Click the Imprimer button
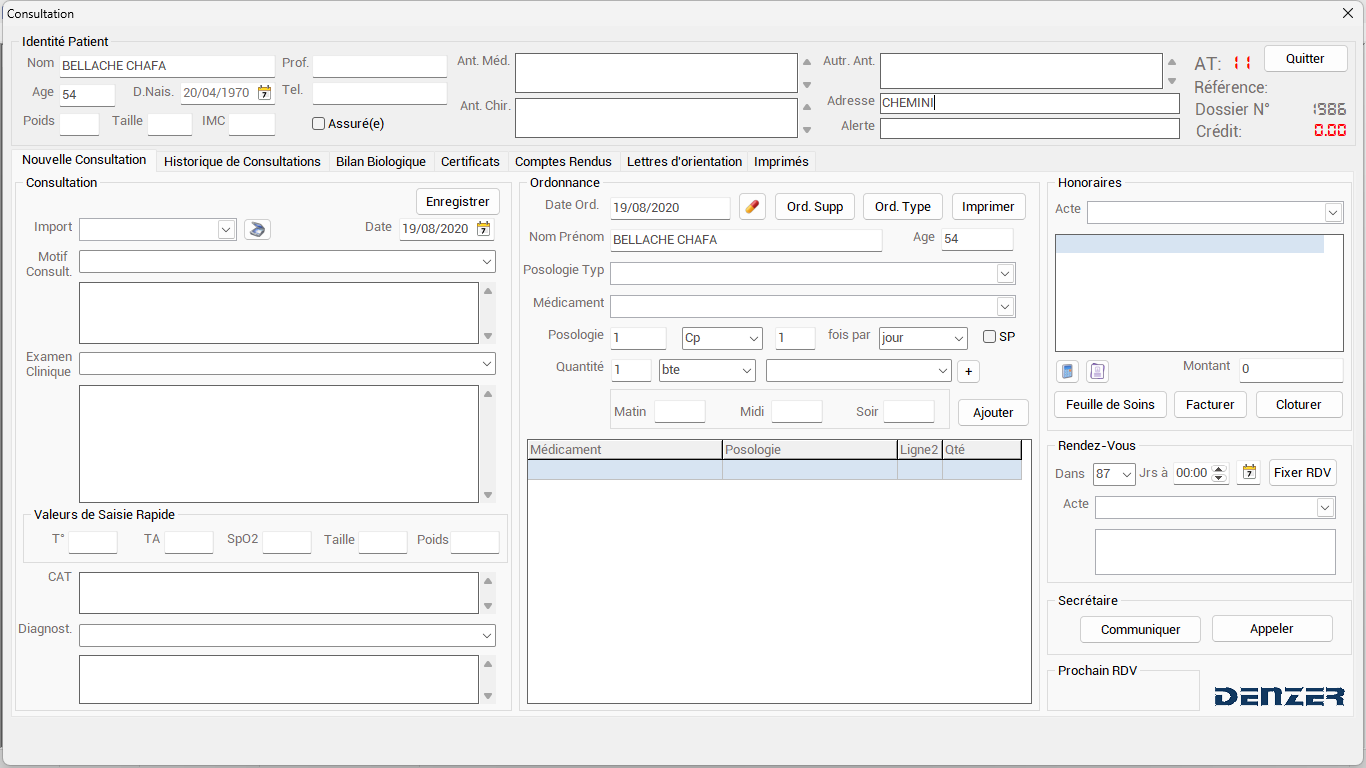Screen dimensions: 1366x768 pyautogui.click(x=988, y=207)
